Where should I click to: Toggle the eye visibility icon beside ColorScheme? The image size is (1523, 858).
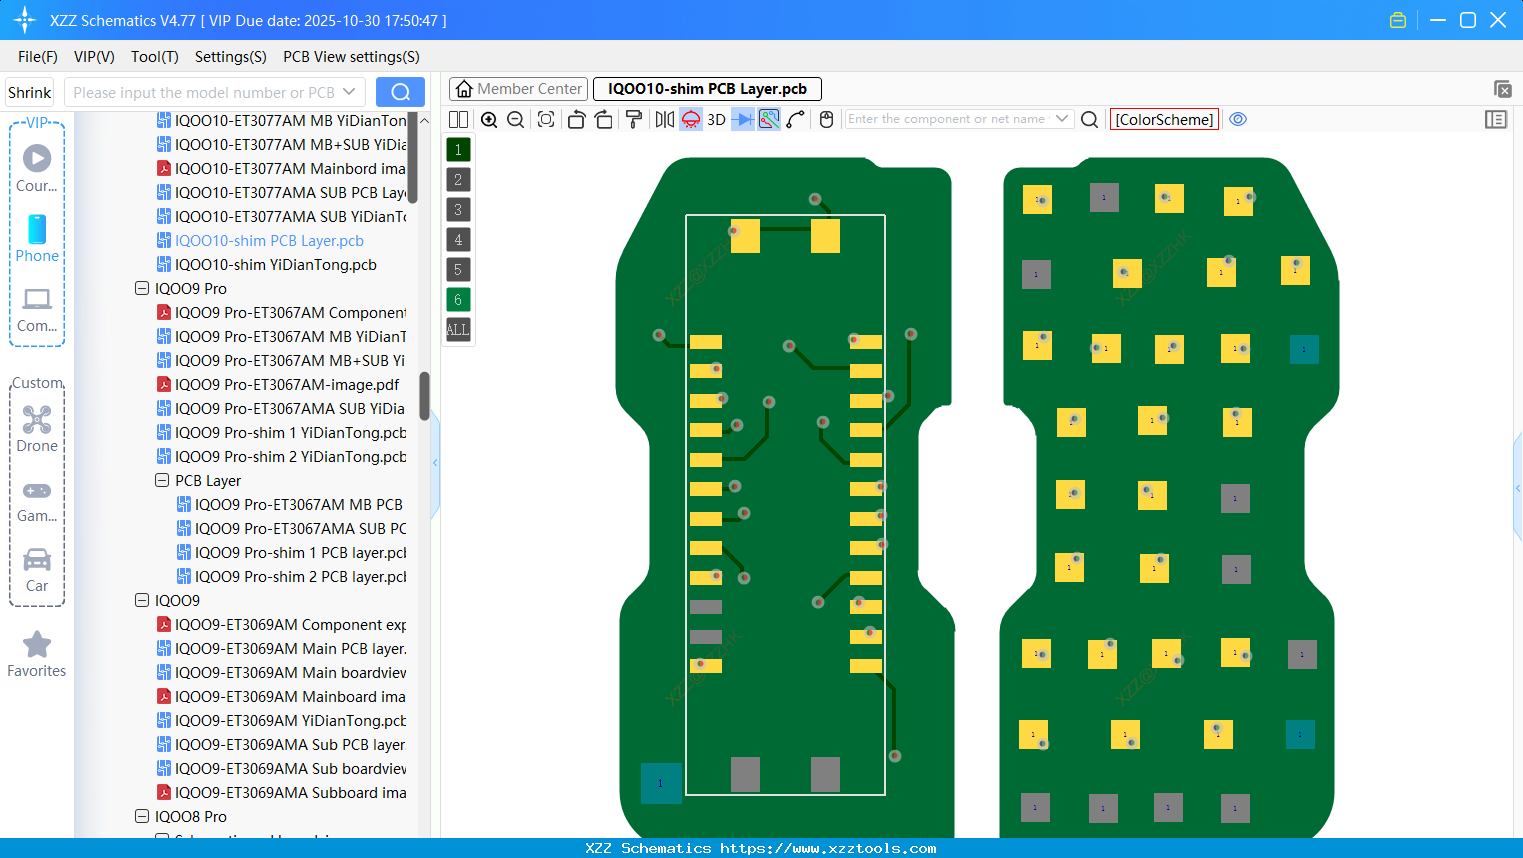tap(1238, 119)
